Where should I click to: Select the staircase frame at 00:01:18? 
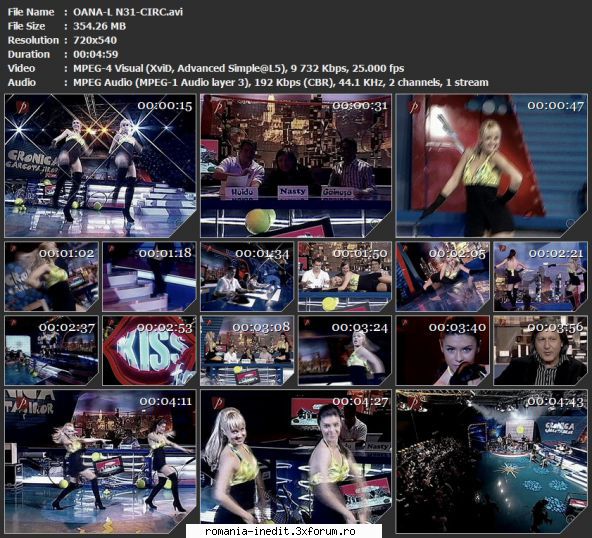[x=149, y=276]
